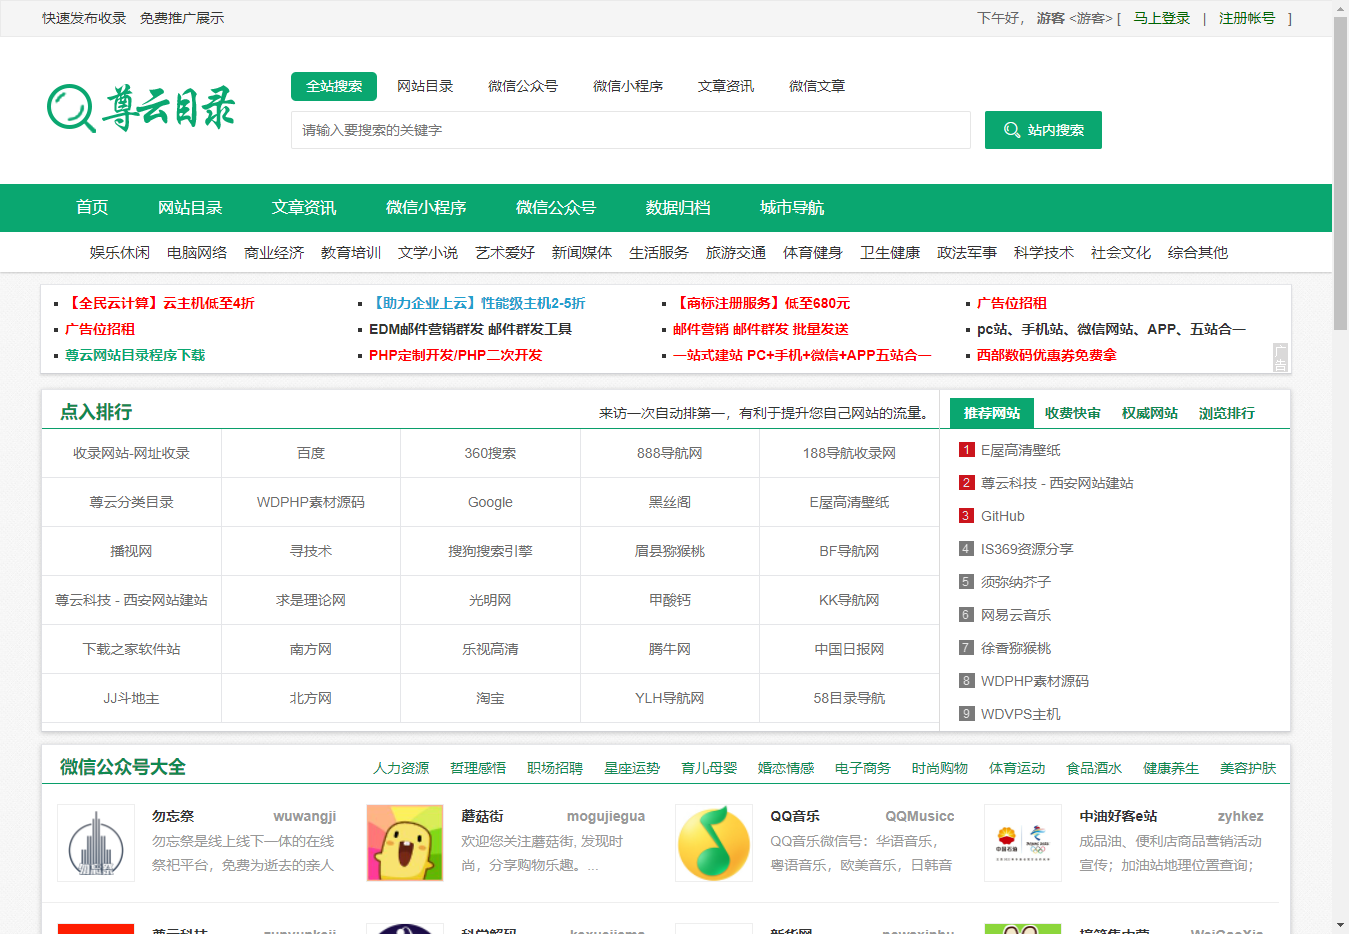Click the 尊云目录 site logo
Image resolution: width=1349 pixels, height=934 pixels.
point(141,108)
